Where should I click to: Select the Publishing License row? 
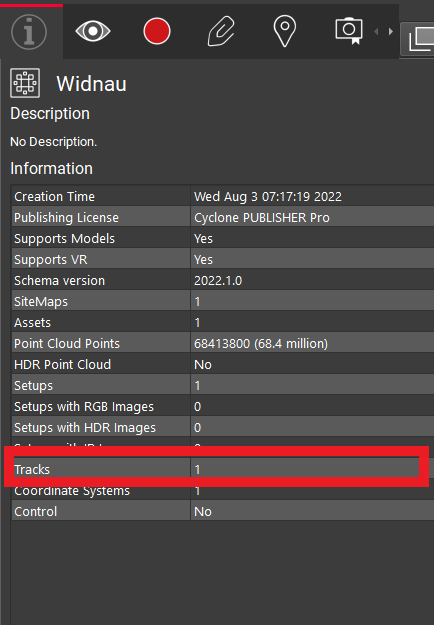pyautogui.click(x=222, y=217)
